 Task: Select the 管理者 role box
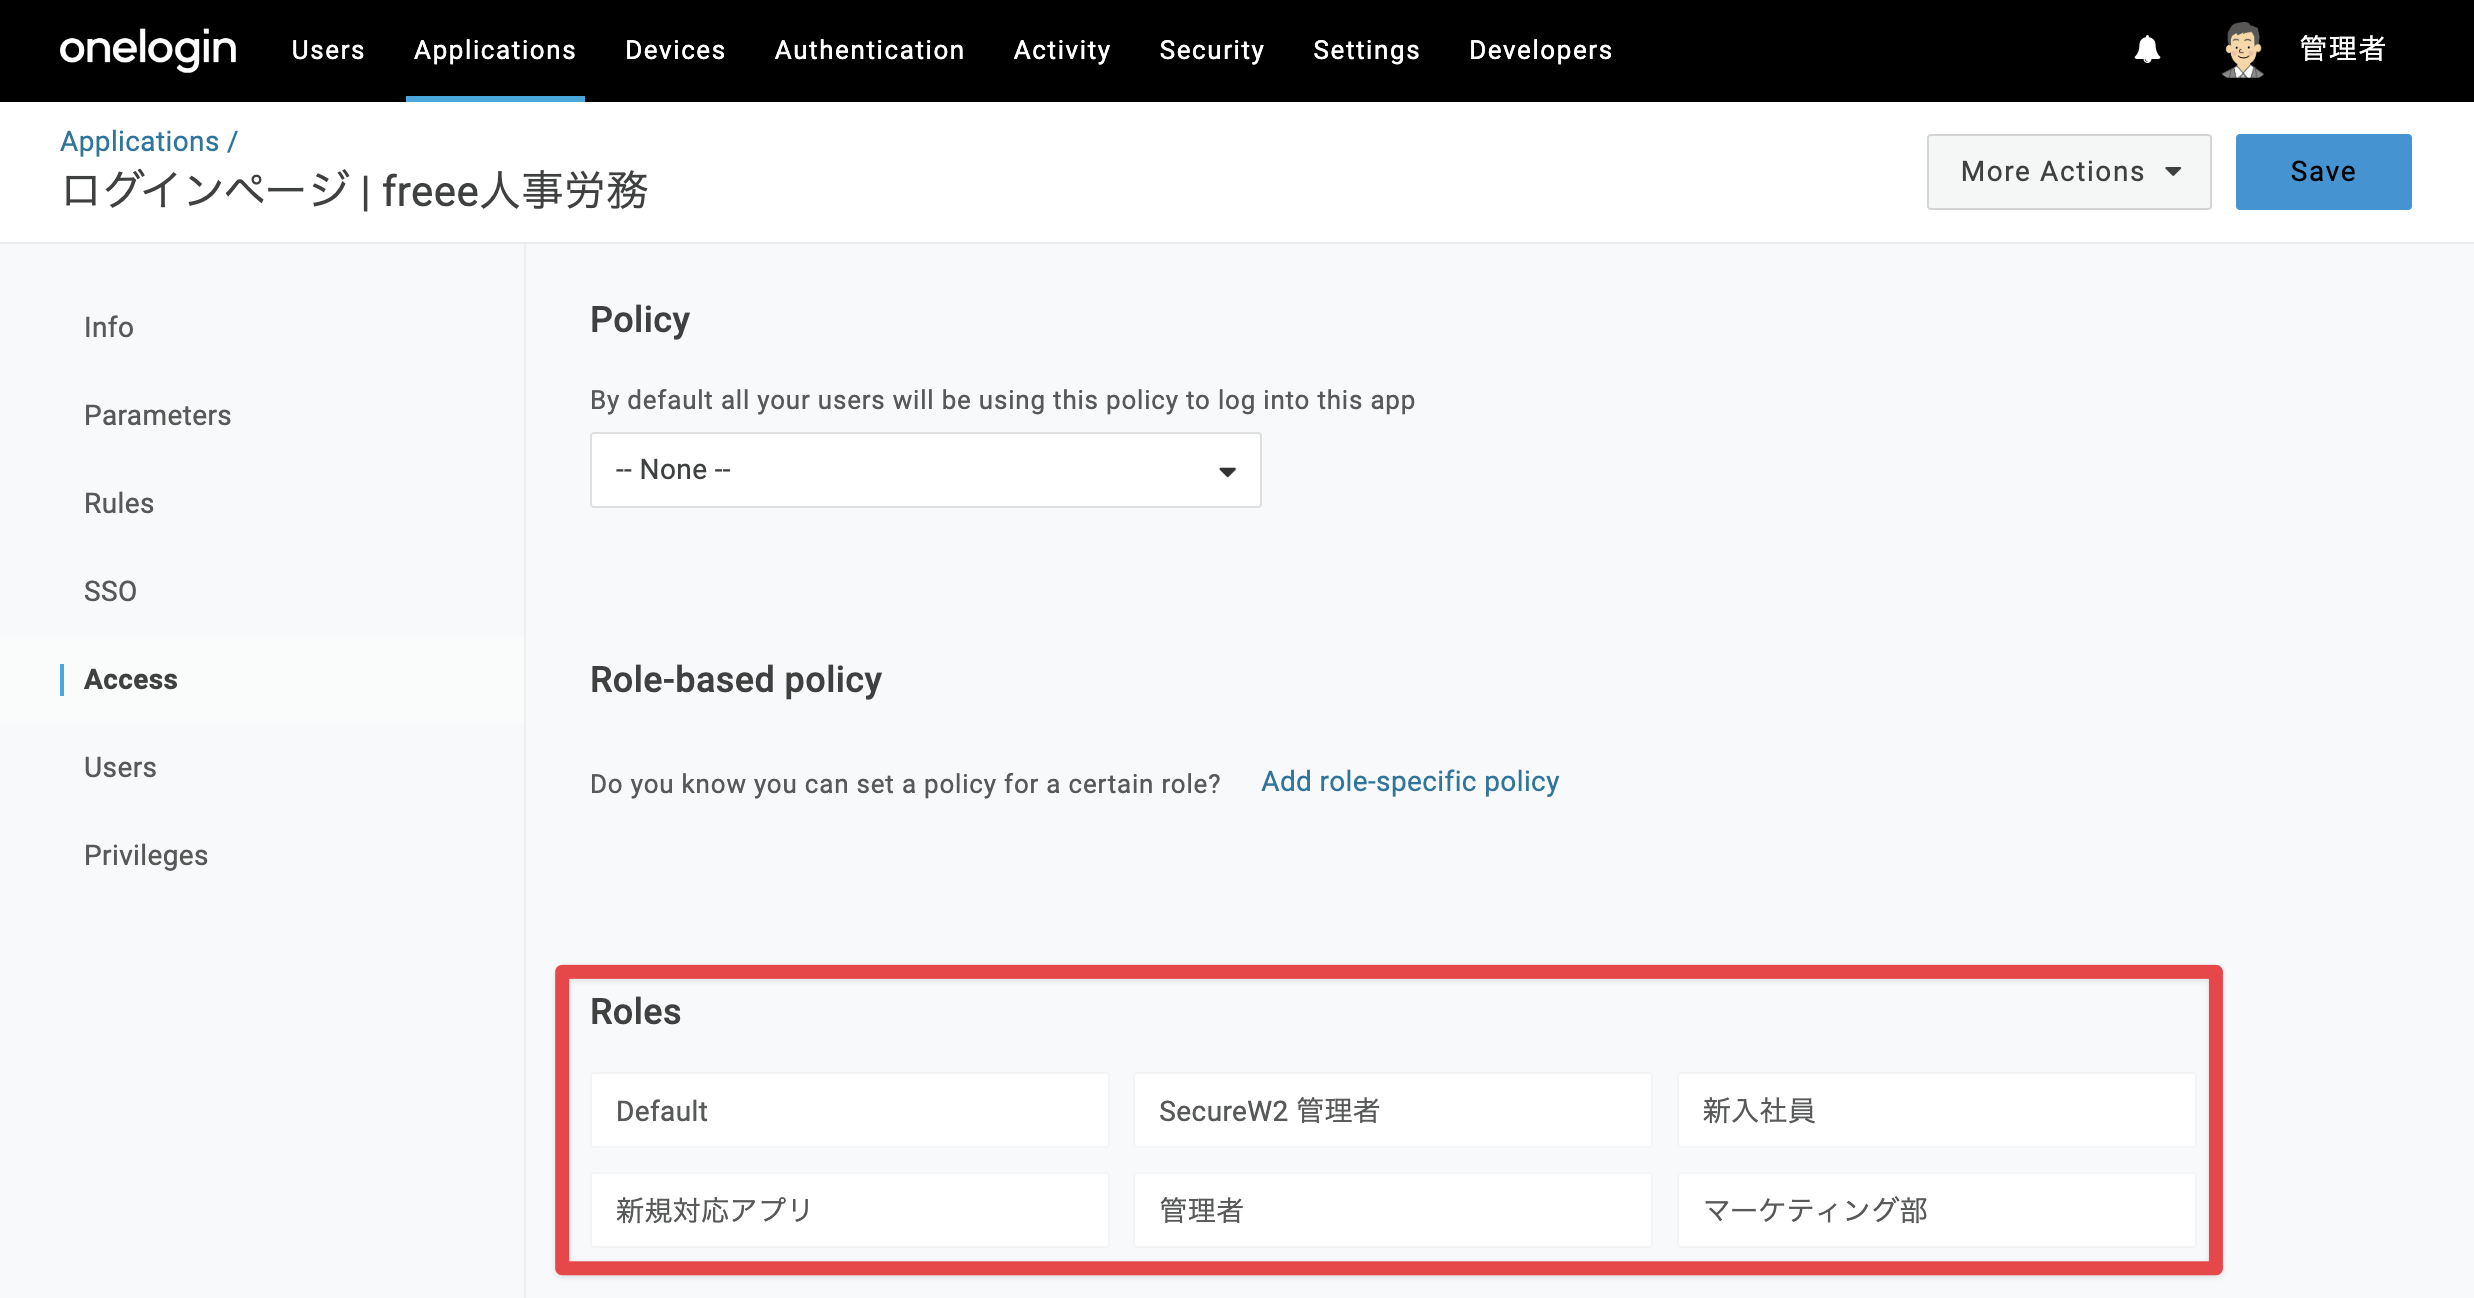[x=1392, y=1210]
